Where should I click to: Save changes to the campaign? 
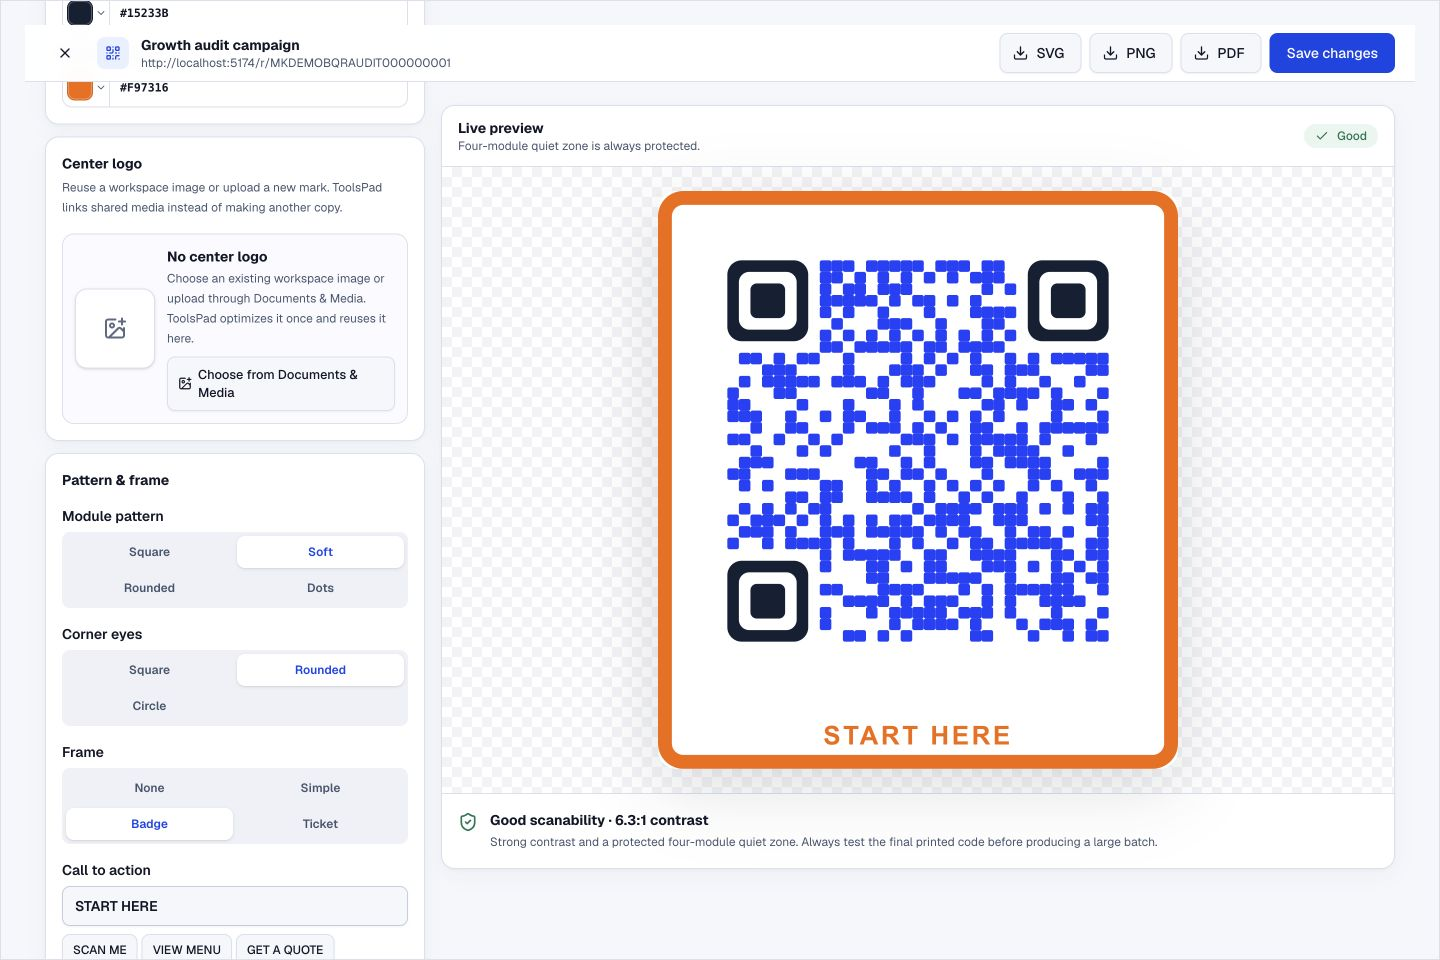coord(1332,53)
